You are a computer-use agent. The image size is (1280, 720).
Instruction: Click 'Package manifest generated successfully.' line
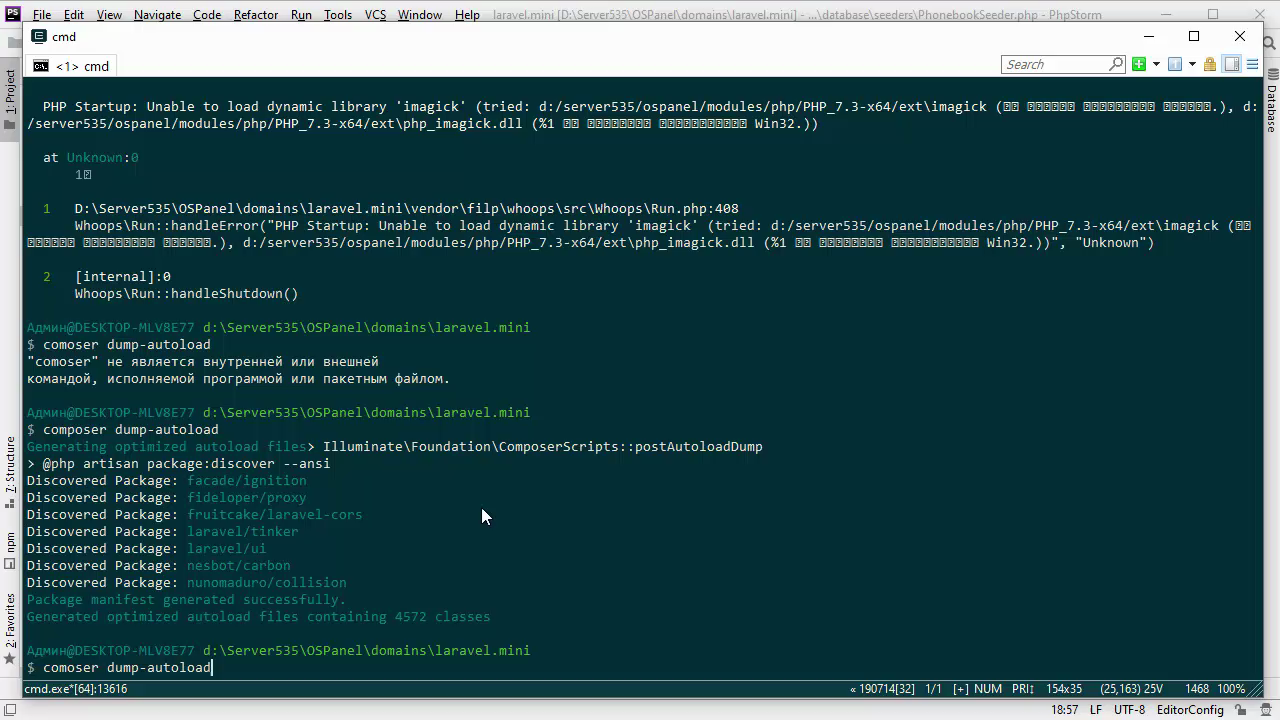click(x=186, y=600)
